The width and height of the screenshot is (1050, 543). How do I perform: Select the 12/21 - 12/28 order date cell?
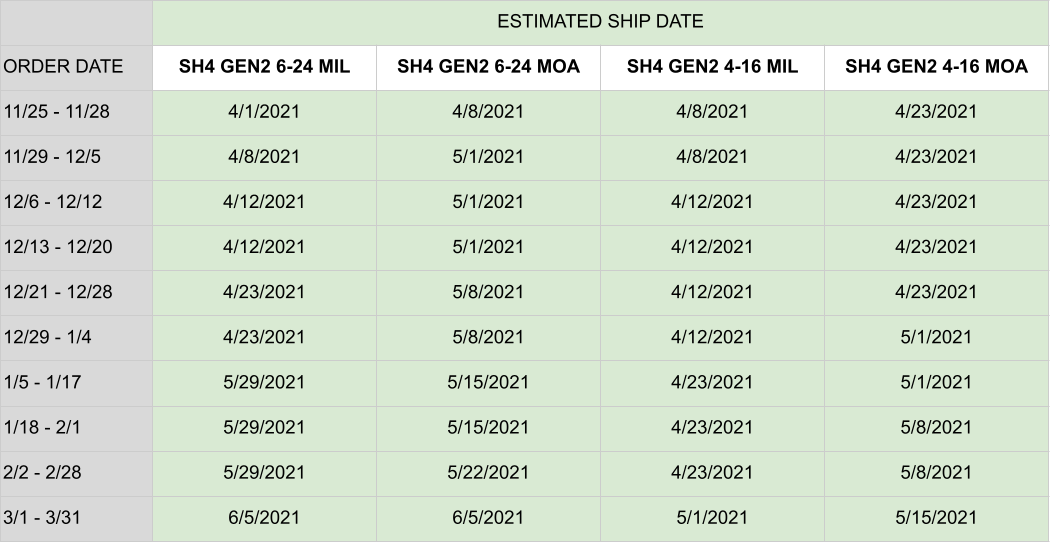76,293
